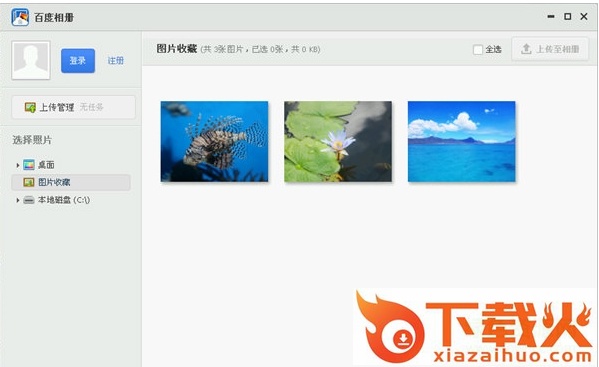Click the blank user avatar picture
The width and height of the screenshot is (599, 367).
[31, 60]
